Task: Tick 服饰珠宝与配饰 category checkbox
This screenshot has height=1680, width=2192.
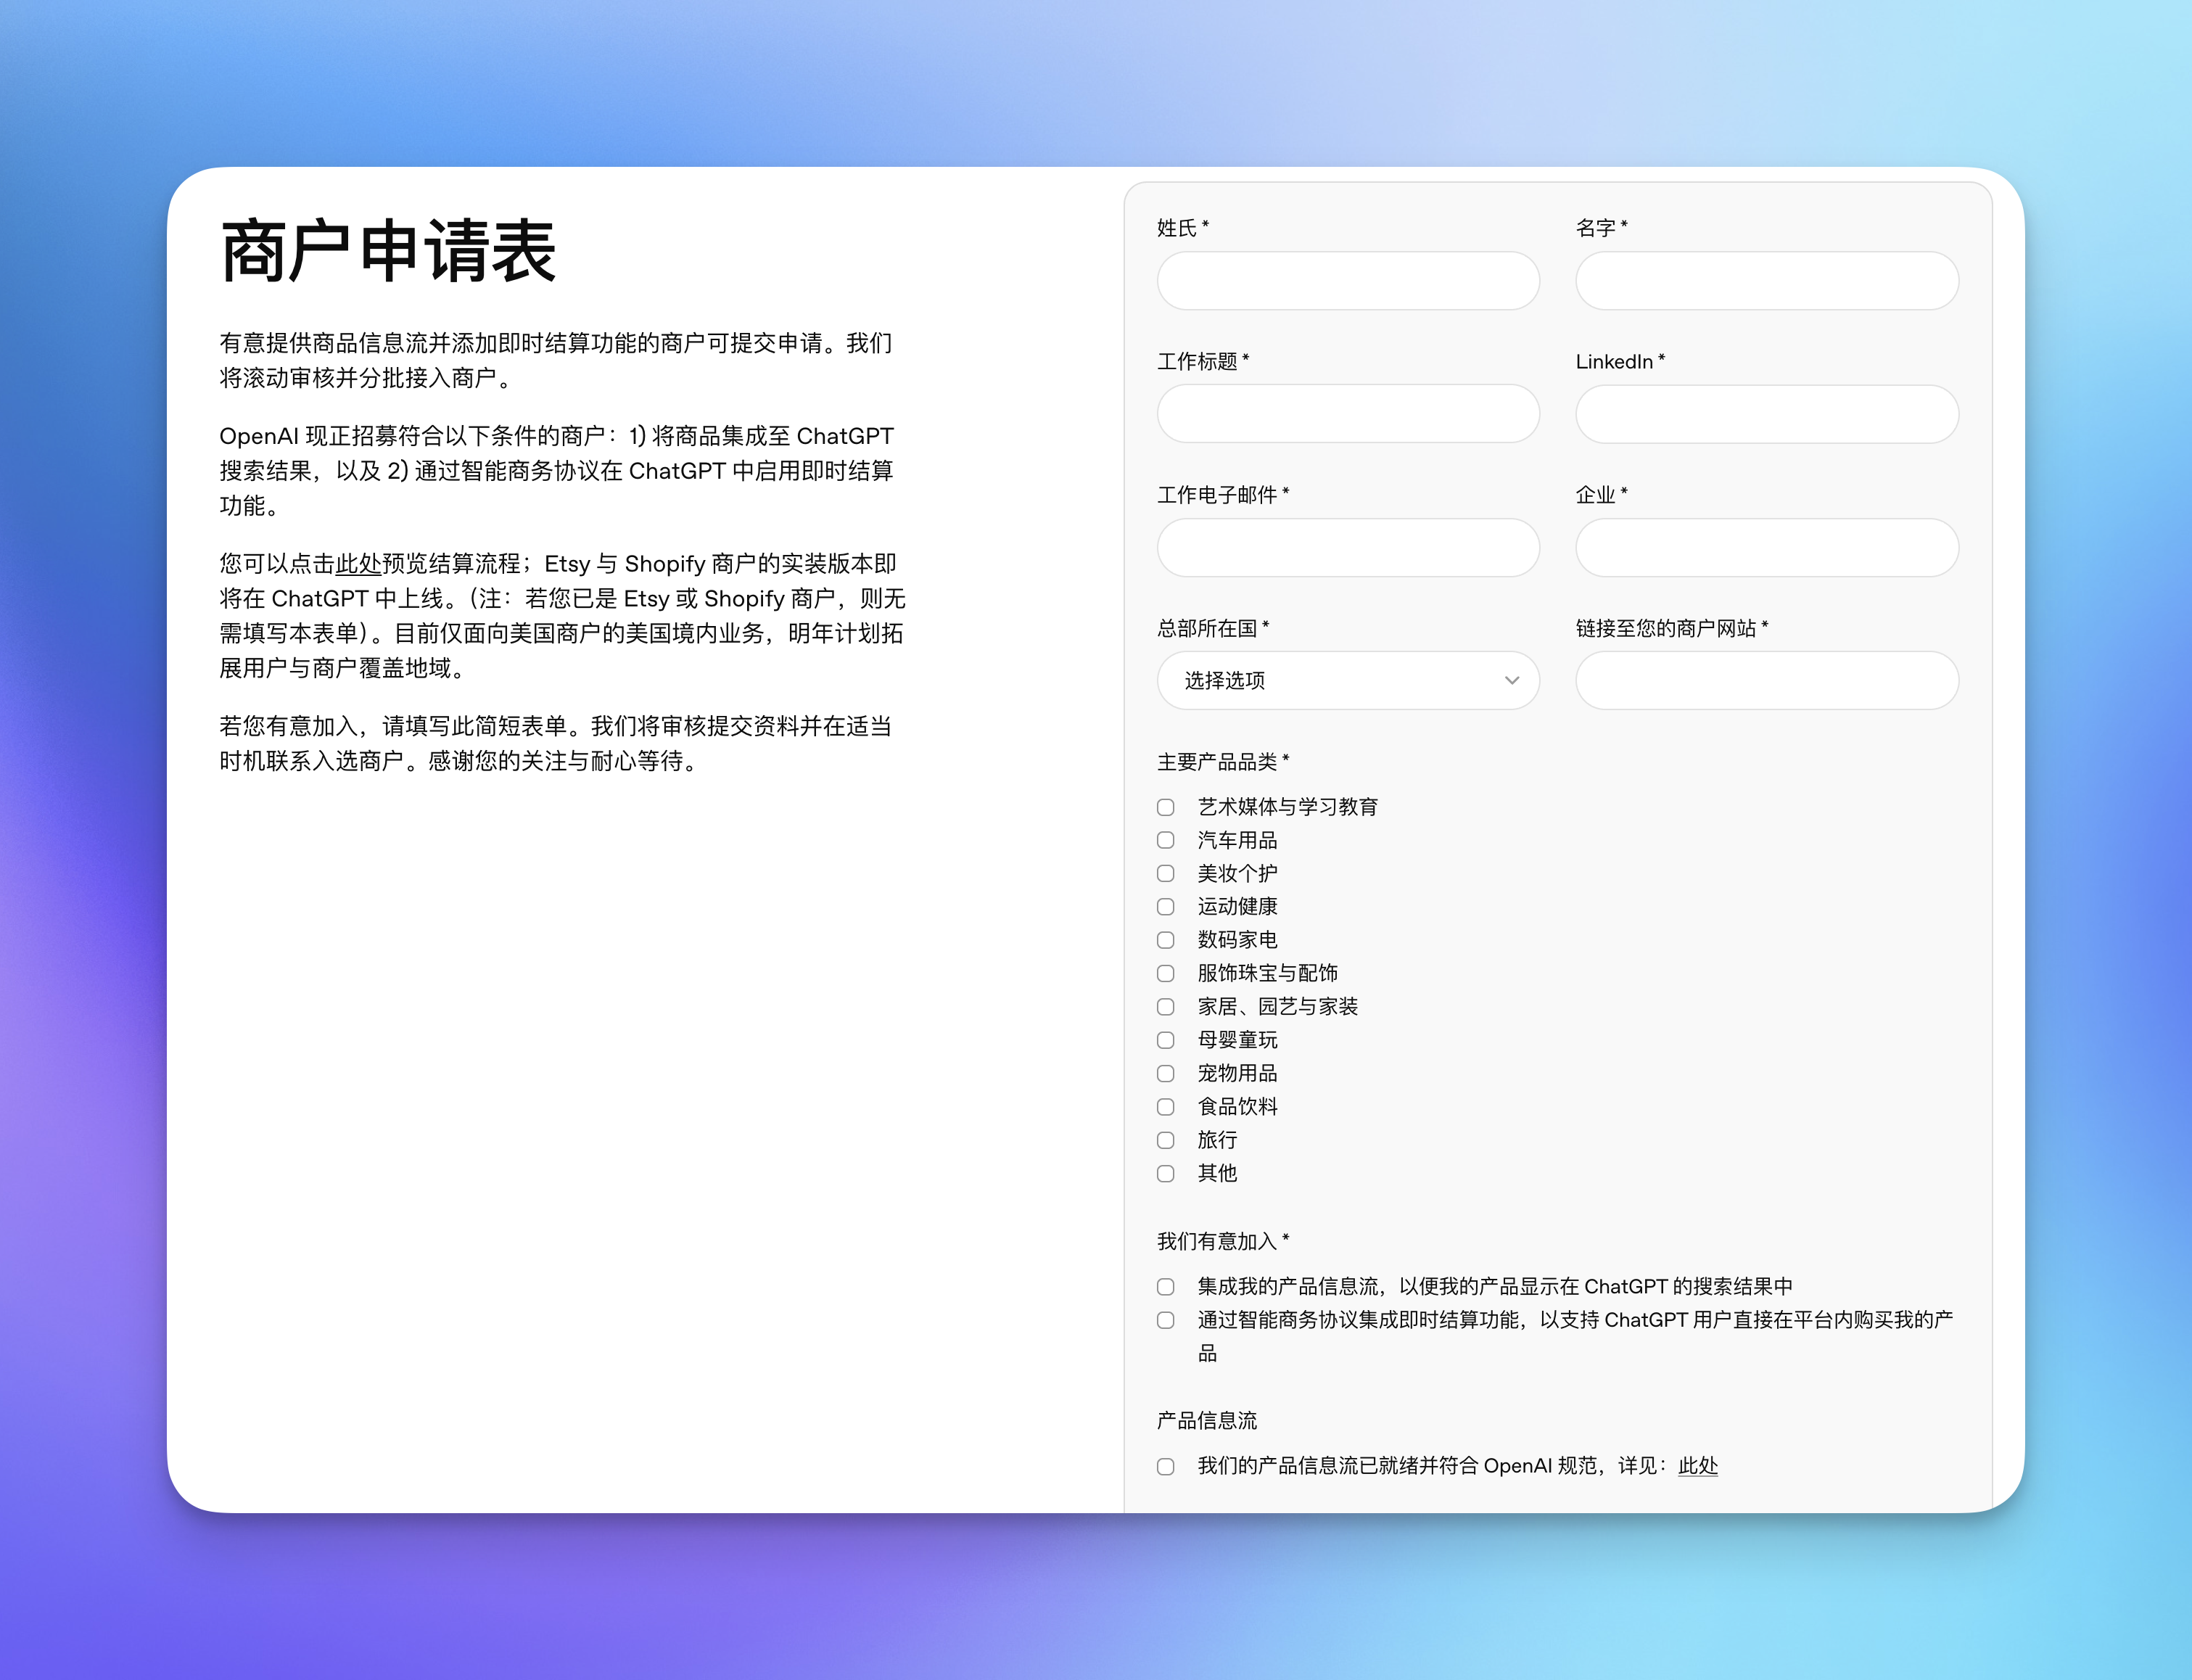Action: (x=1165, y=974)
